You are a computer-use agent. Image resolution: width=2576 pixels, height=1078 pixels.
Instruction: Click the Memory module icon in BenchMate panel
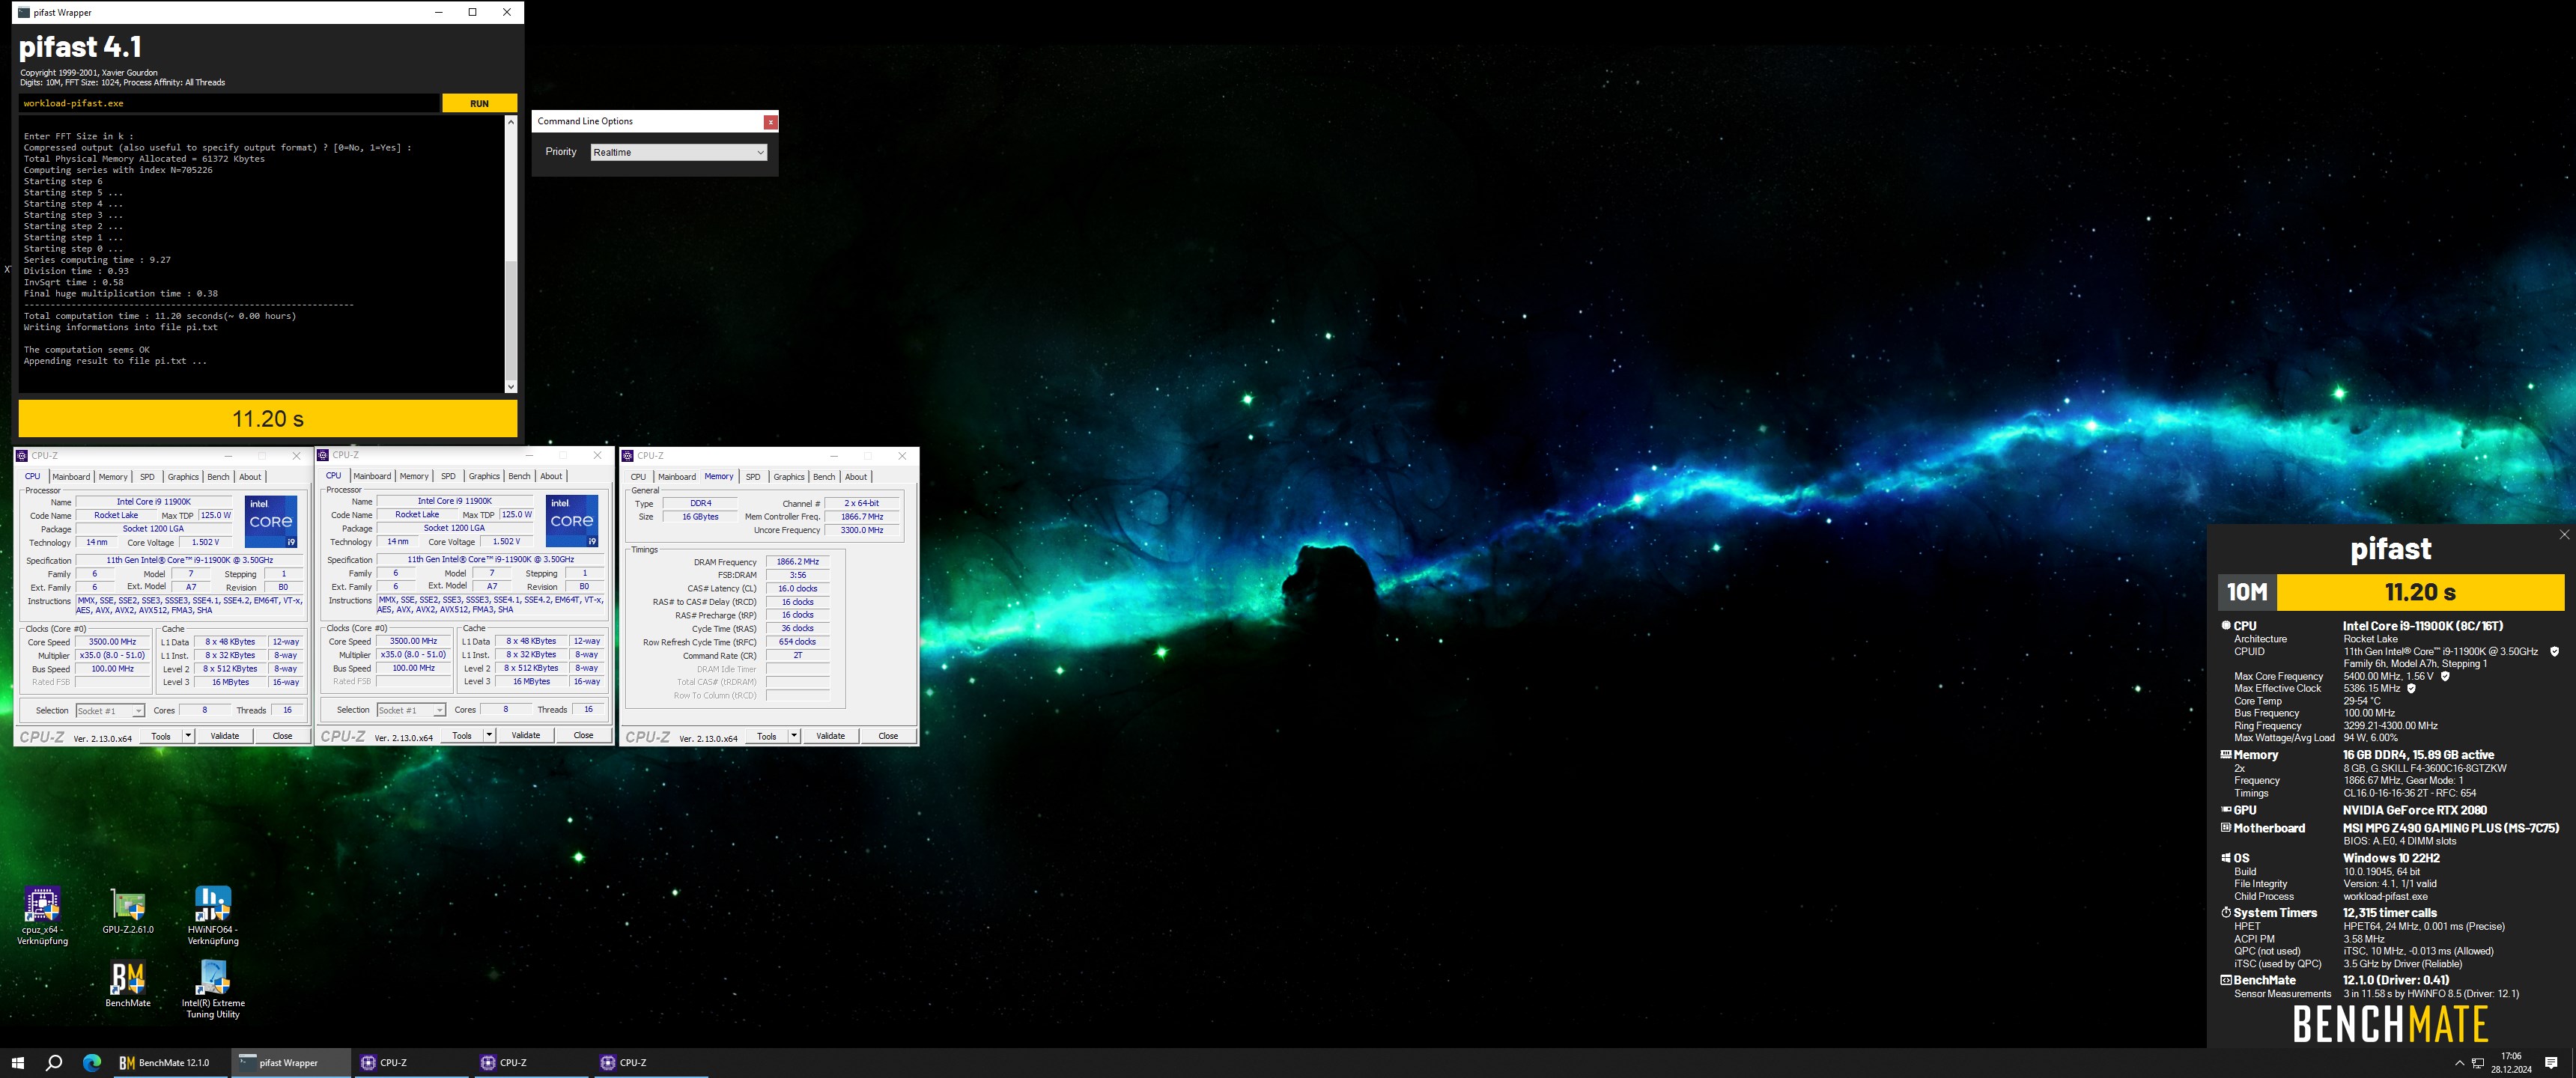click(x=2226, y=755)
